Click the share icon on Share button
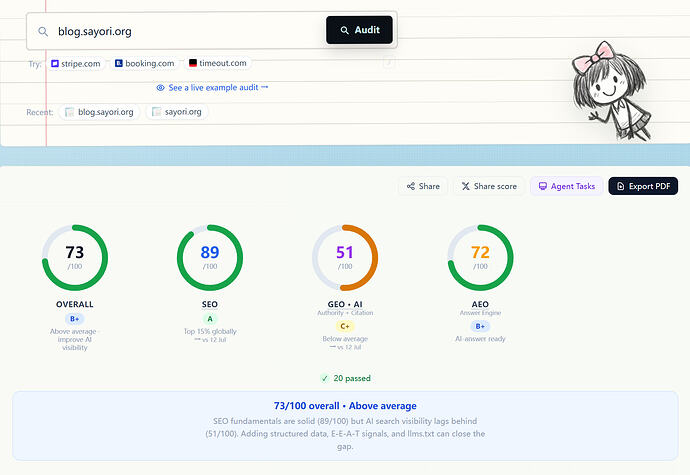Image resolution: width=690 pixels, height=475 pixels. pyautogui.click(x=411, y=186)
